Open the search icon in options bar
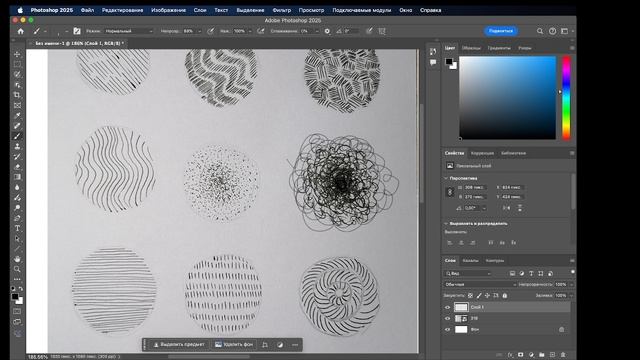This screenshot has width=640, height=360. coord(540,31)
